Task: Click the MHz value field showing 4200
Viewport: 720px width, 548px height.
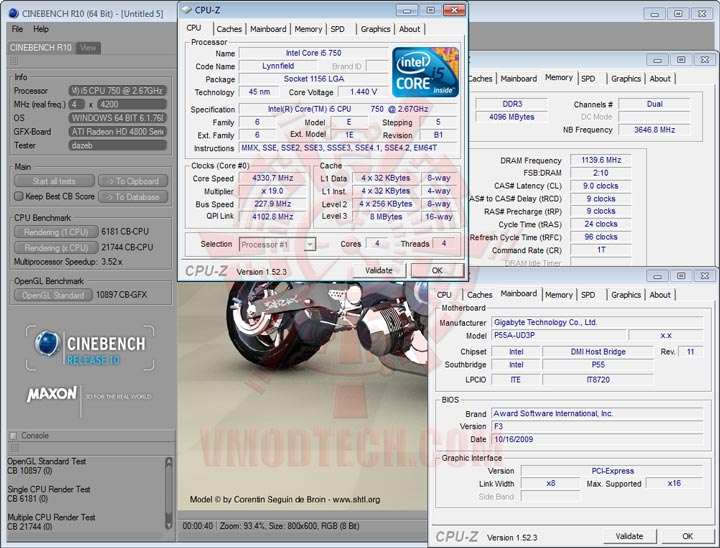Action: [131, 104]
